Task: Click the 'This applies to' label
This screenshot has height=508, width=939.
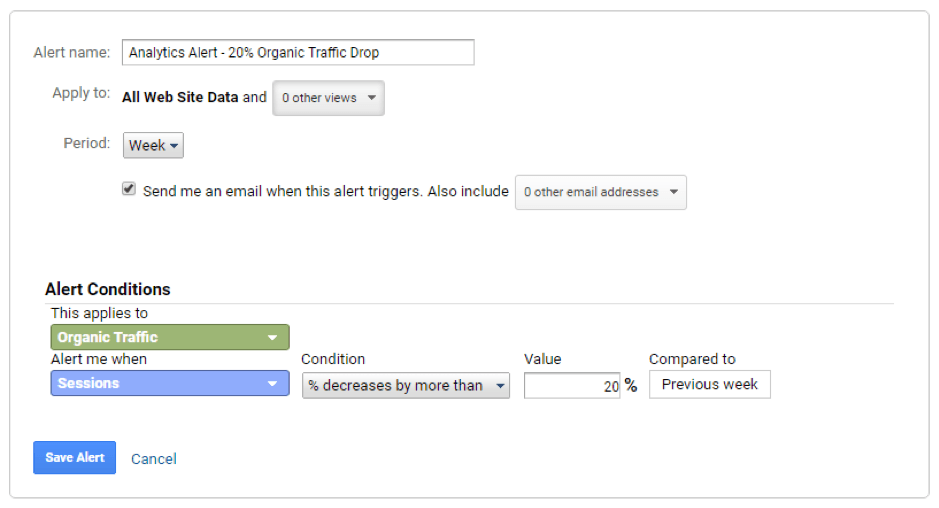Action: tap(99, 314)
